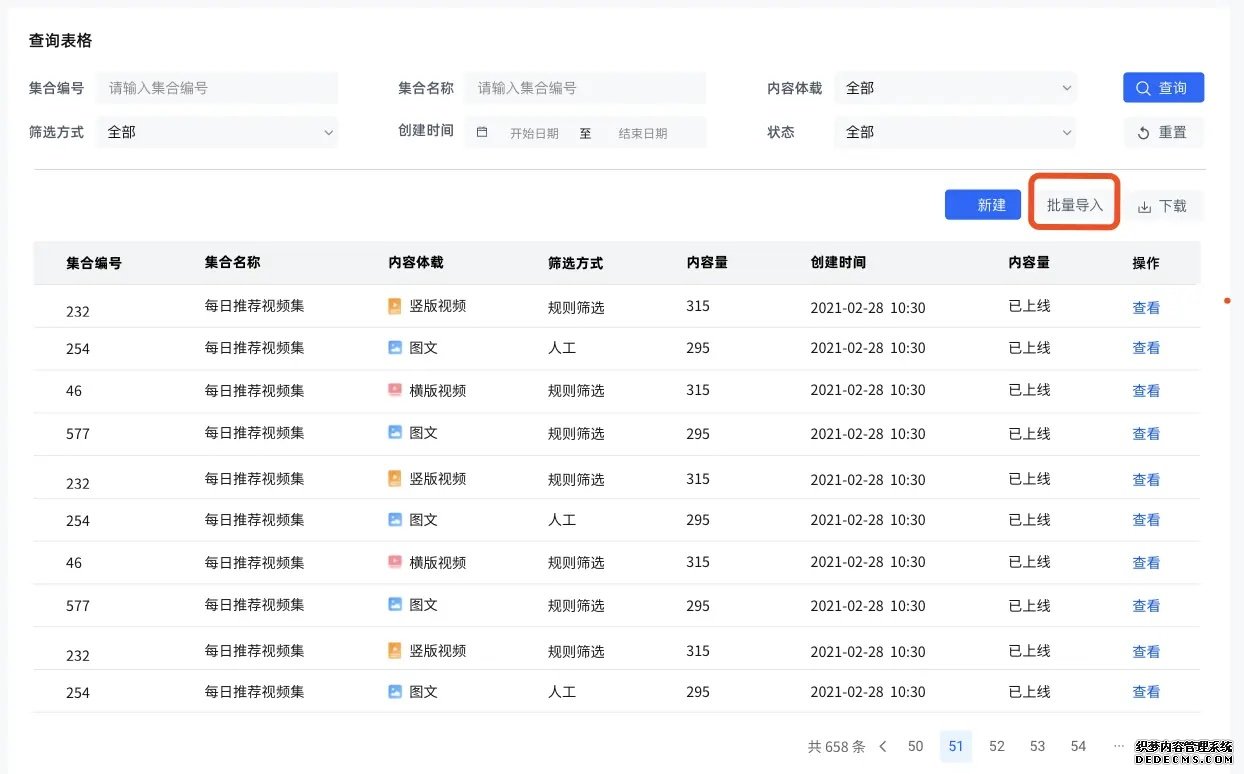Open the 筛选方式 filter dropdown

(x=217, y=132)
